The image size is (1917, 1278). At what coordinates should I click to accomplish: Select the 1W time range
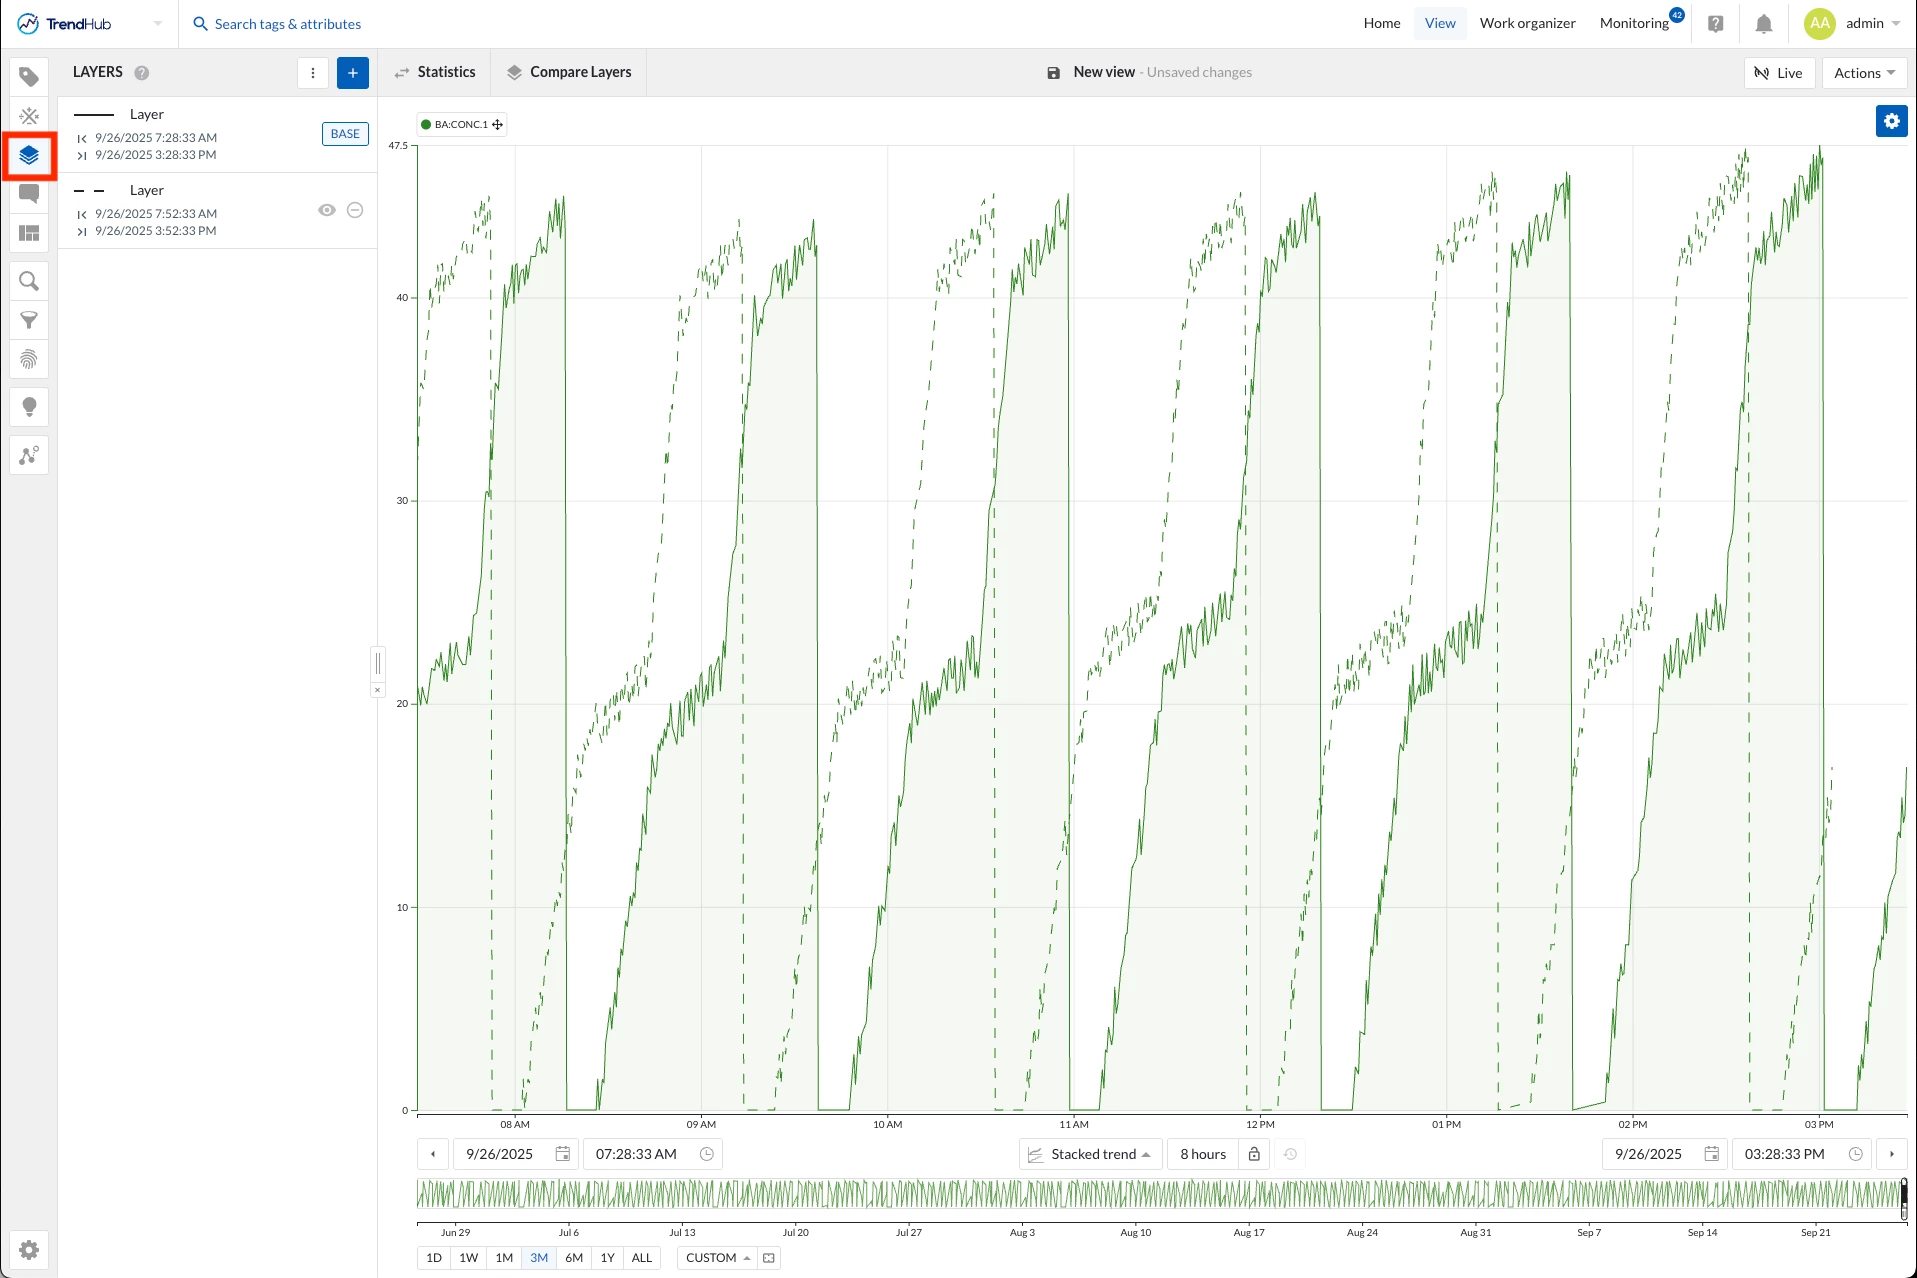469,1258
